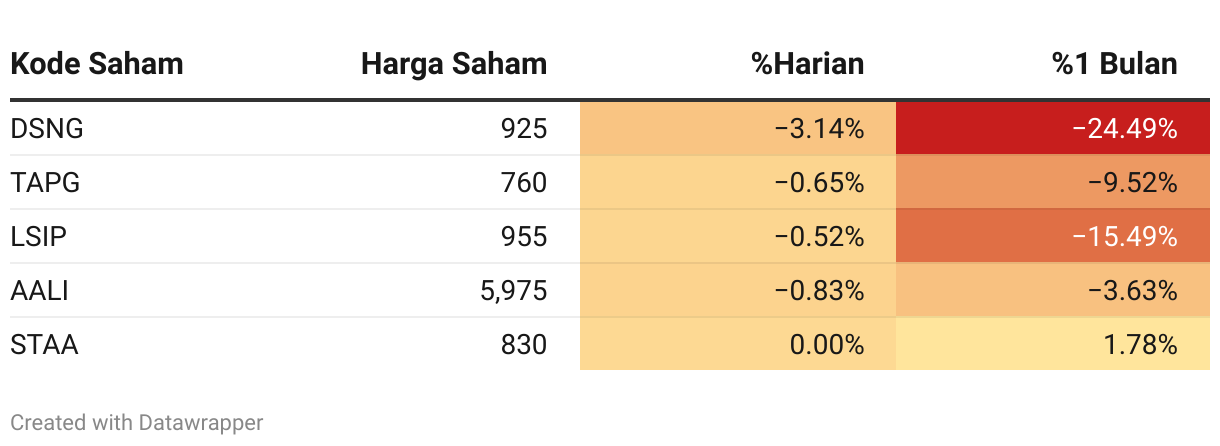1220x446 pixels.
Task: Click the -9.52% monthly change cell
Action: click(1053, 183)
